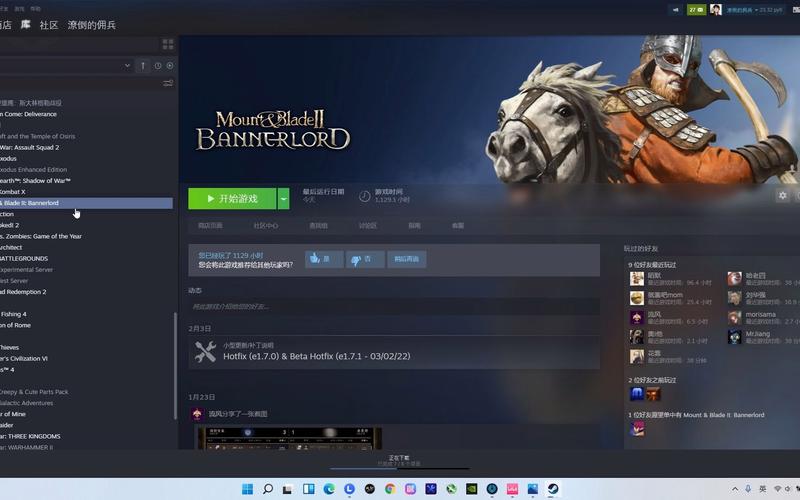
Task: Open the dropdown arrow beside 开始游戏
Action: tap(284, 198)
